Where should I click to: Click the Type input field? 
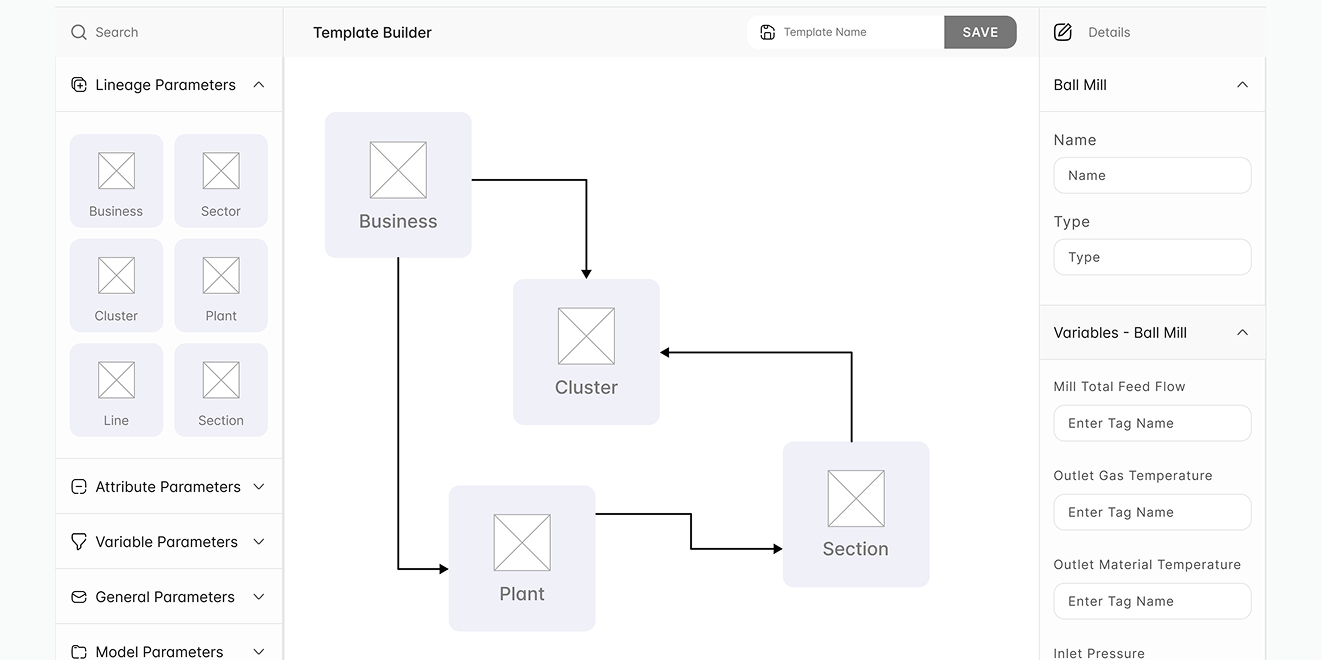coord(1152,257)
